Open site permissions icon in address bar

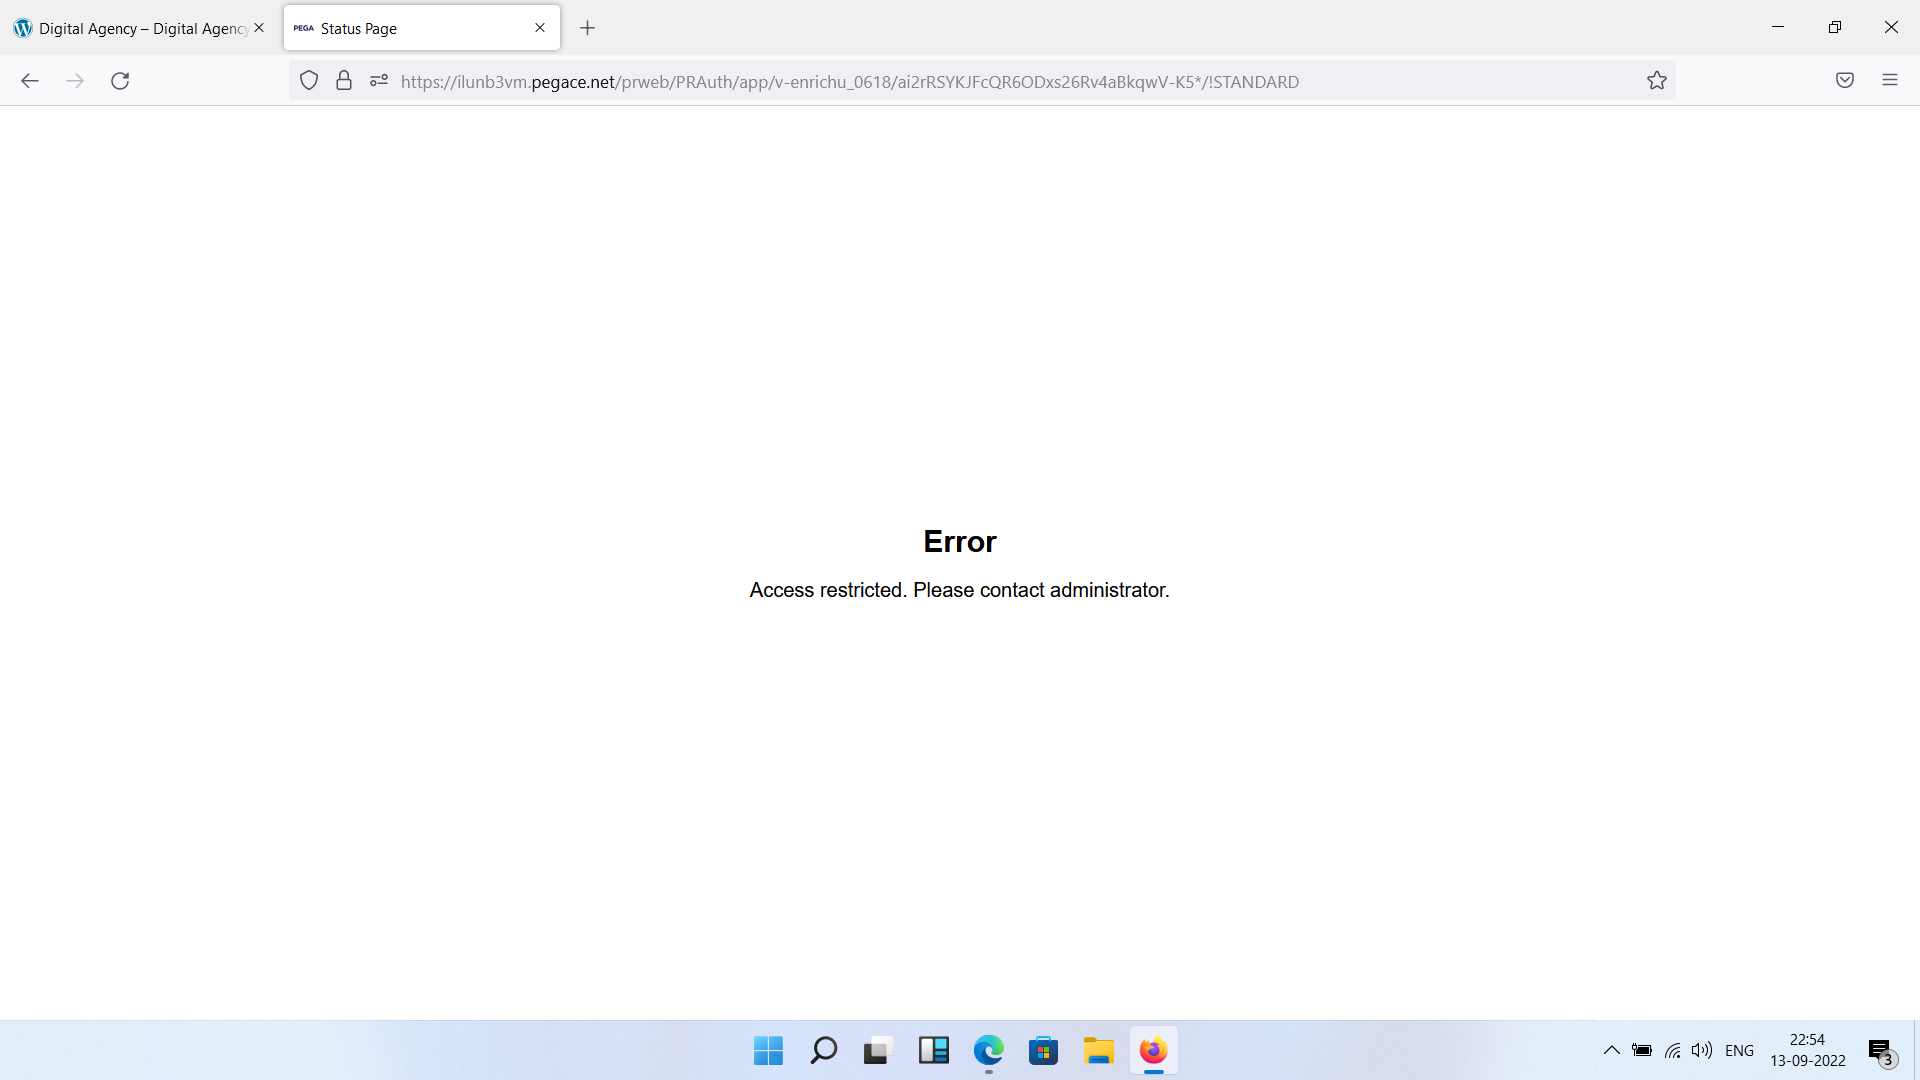(x=378, y=81)
